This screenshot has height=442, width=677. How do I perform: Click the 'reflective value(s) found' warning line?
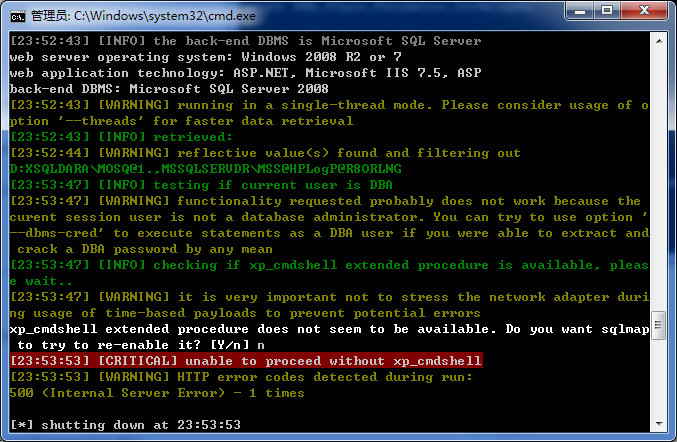coord(265,153)
